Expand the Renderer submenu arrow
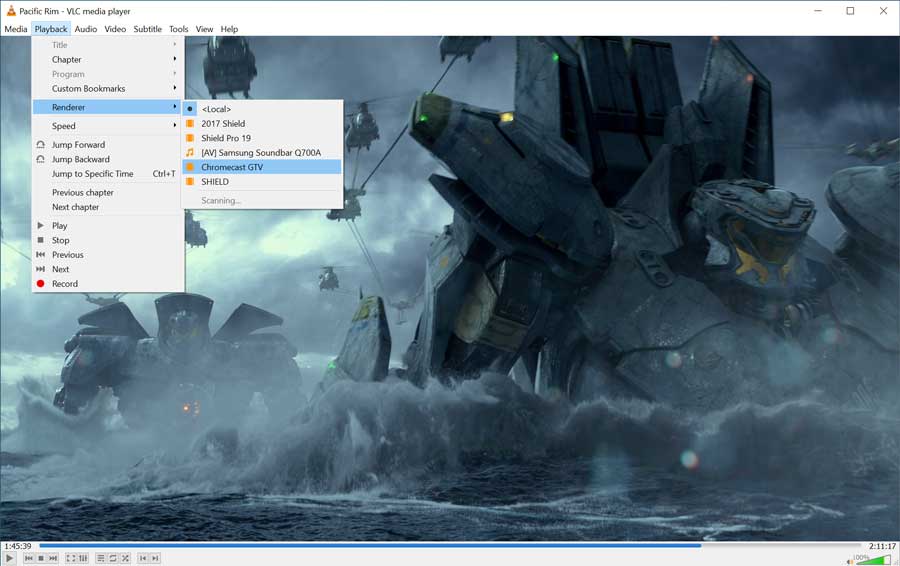Screen dimensions: 900x566 [174, 107]
